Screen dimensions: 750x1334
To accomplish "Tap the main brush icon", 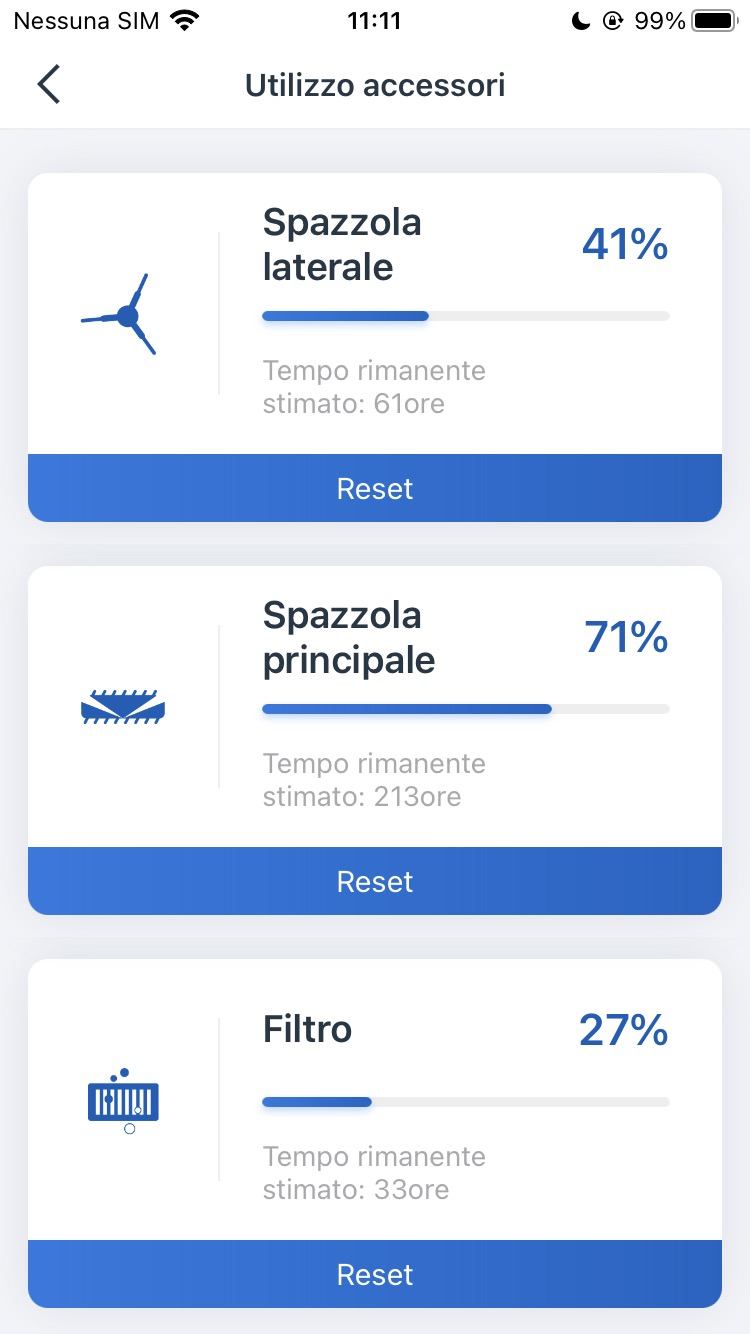I will click(122, 708).
